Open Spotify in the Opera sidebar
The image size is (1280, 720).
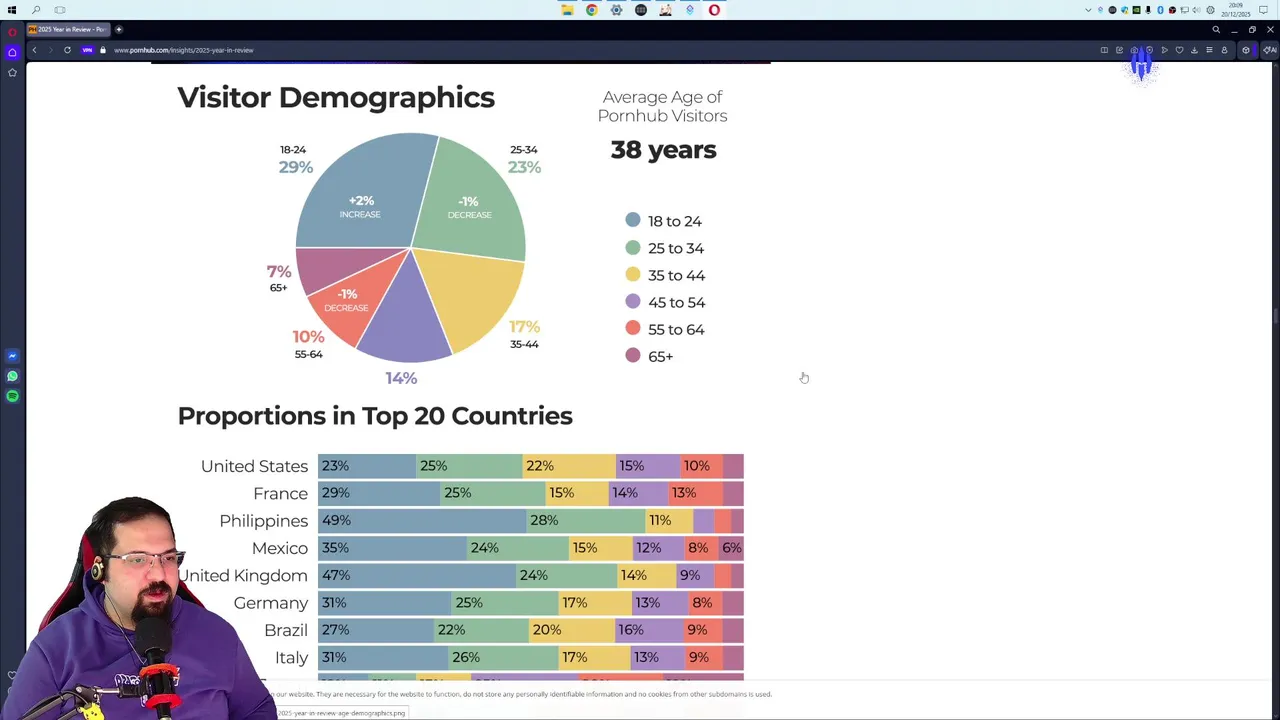tap(12, 396)
